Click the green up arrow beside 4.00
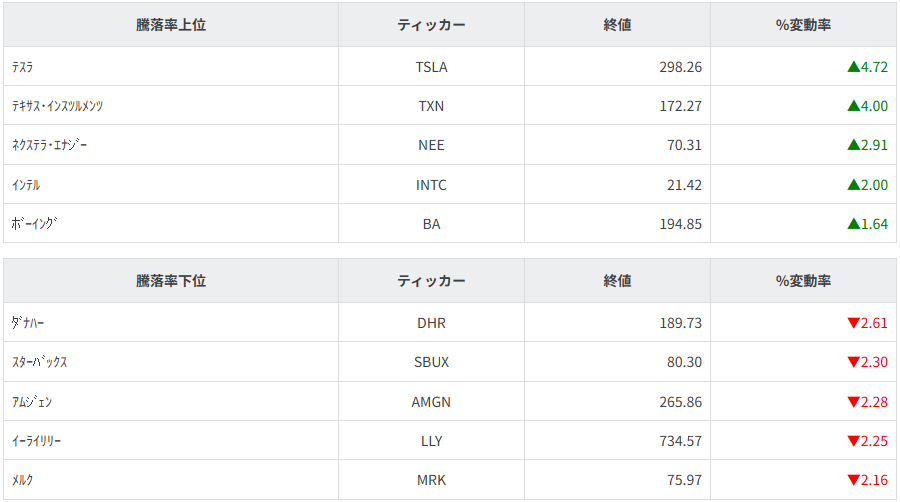The height and width of the screenshot is (502, 900). 853,106
